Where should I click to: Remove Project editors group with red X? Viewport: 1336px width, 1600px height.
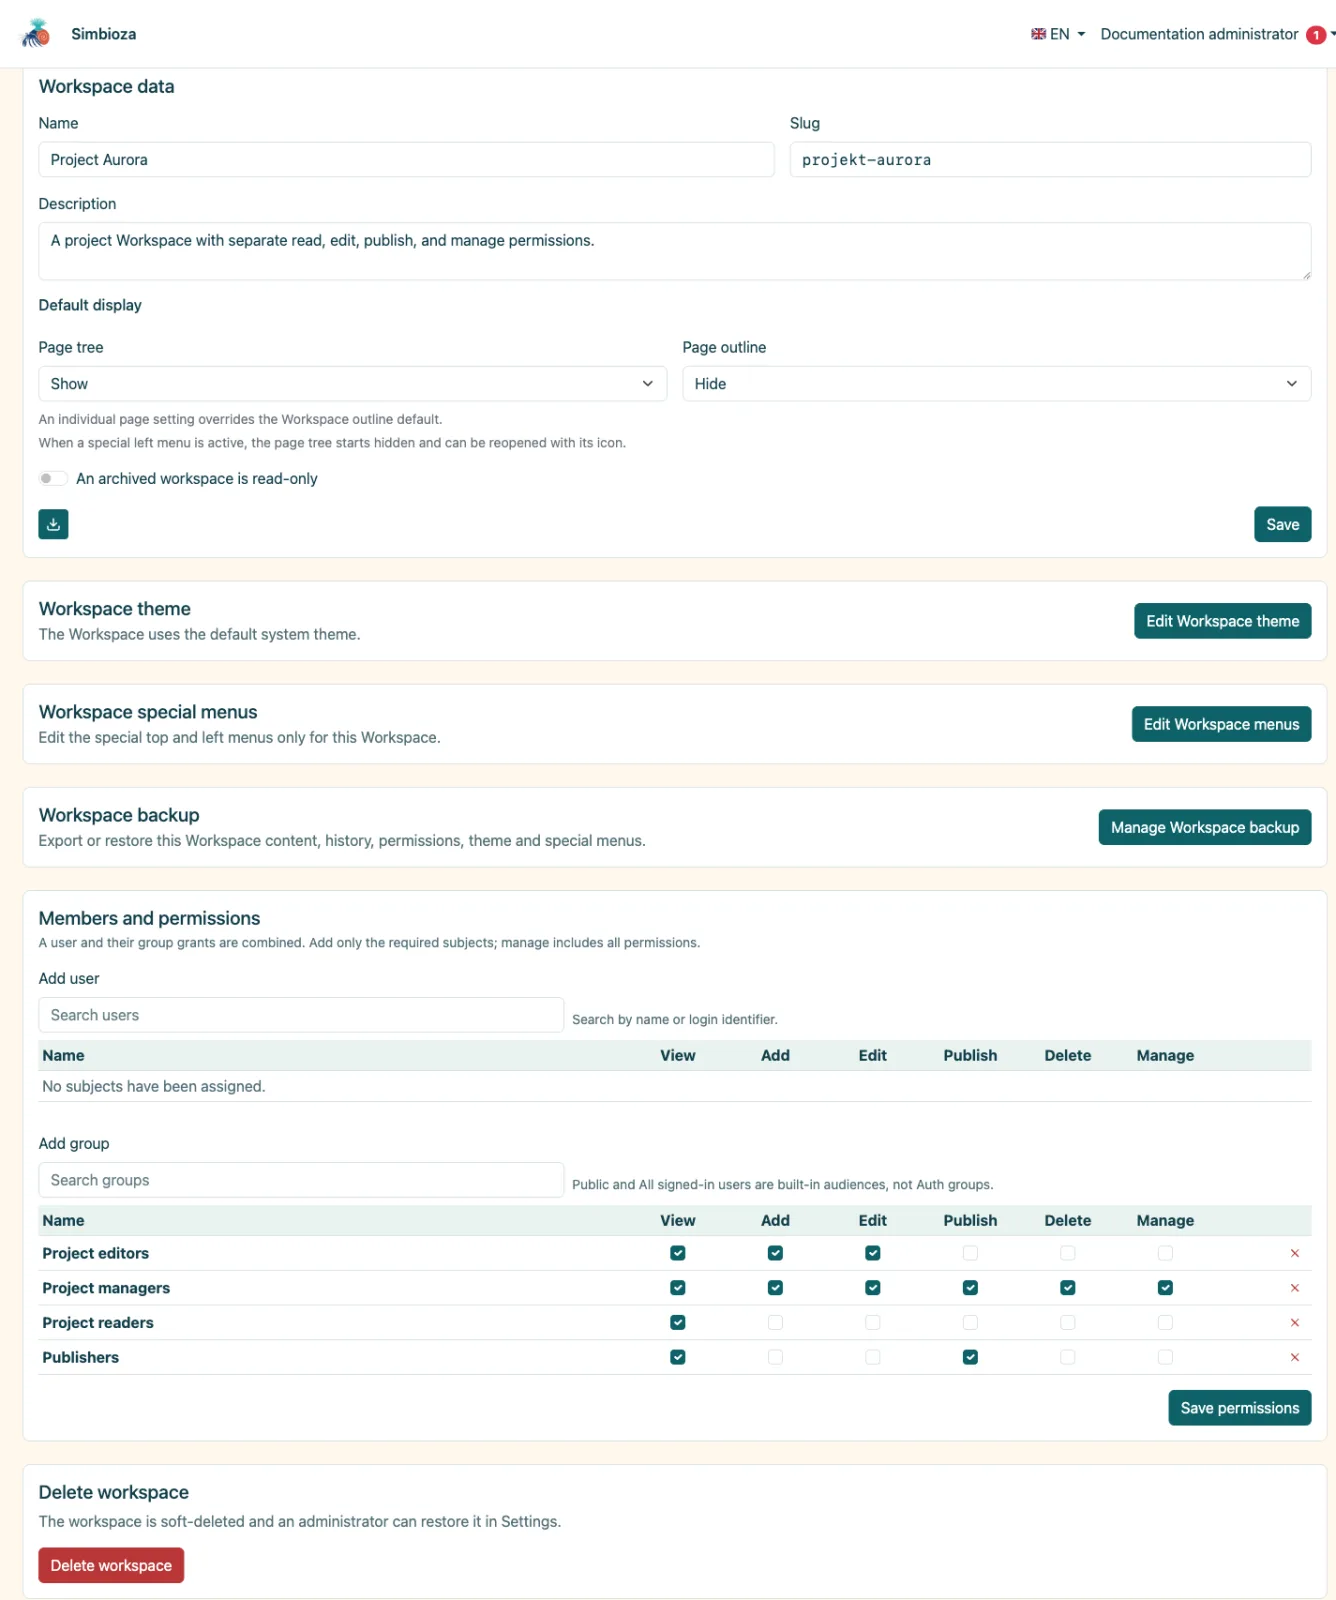(1295, 1253)
